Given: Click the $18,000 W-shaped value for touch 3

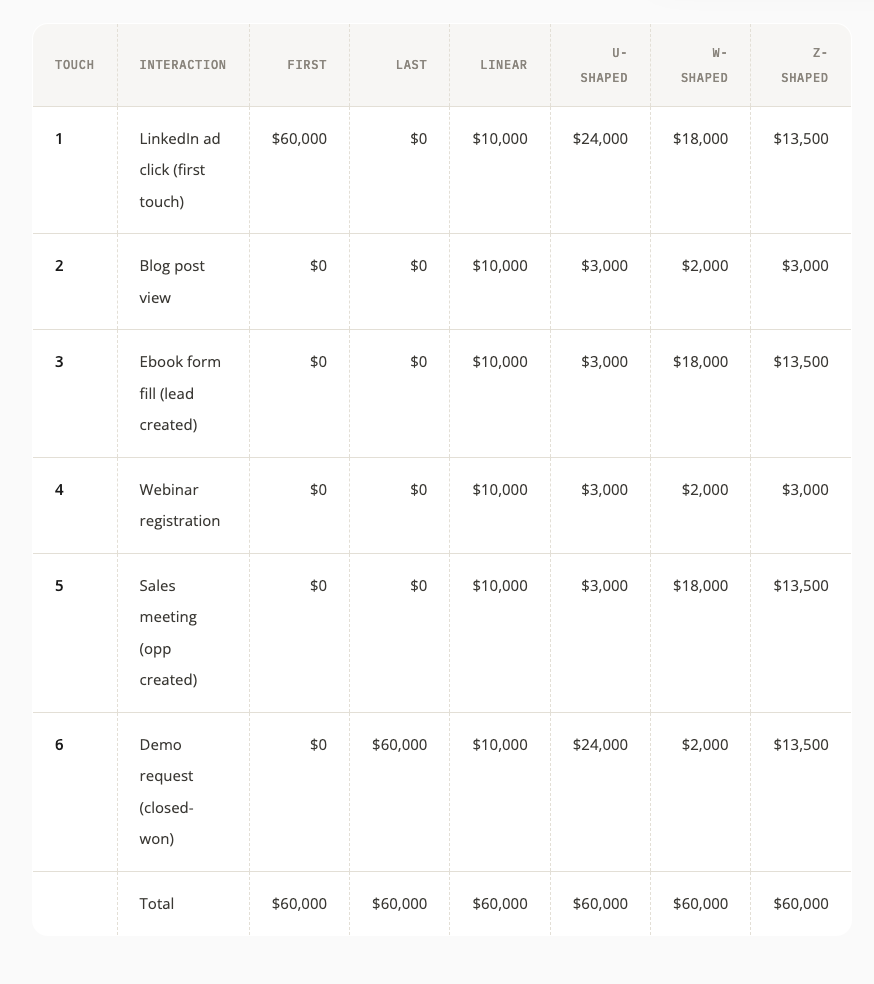Looking at the screenshot, I should 701,362.
